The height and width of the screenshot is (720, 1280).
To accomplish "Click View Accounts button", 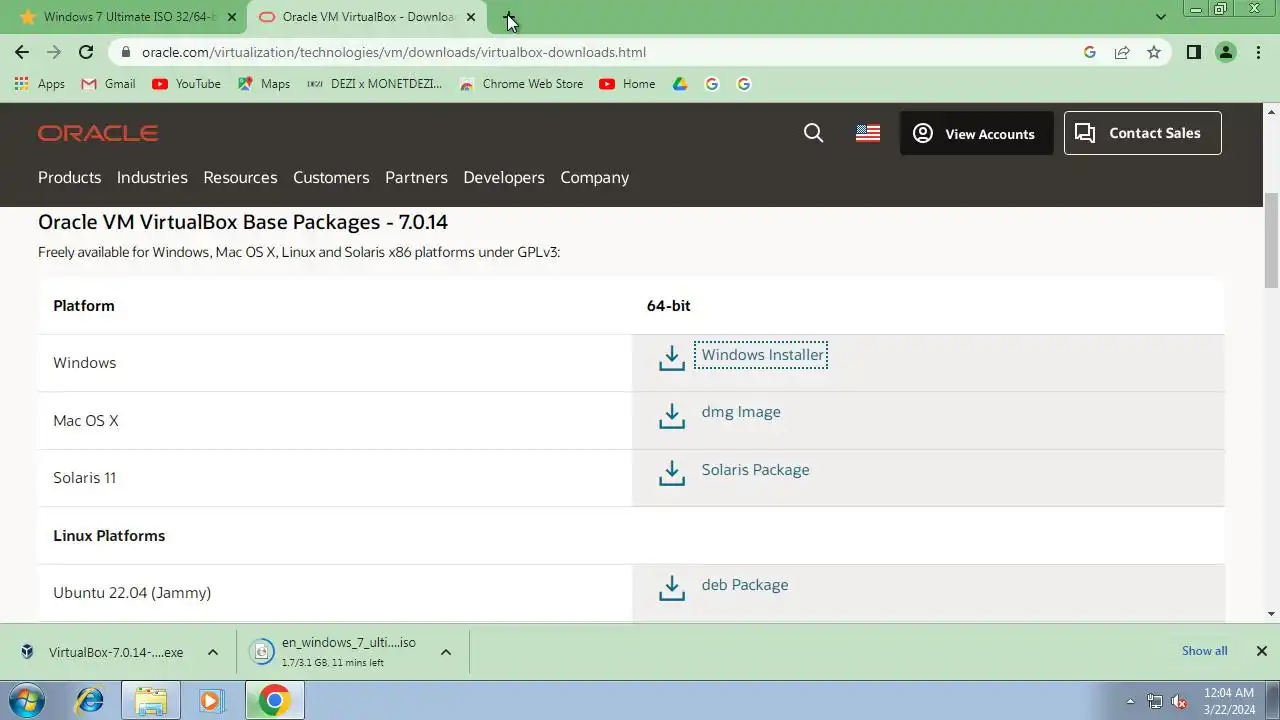I will (976, 133).
